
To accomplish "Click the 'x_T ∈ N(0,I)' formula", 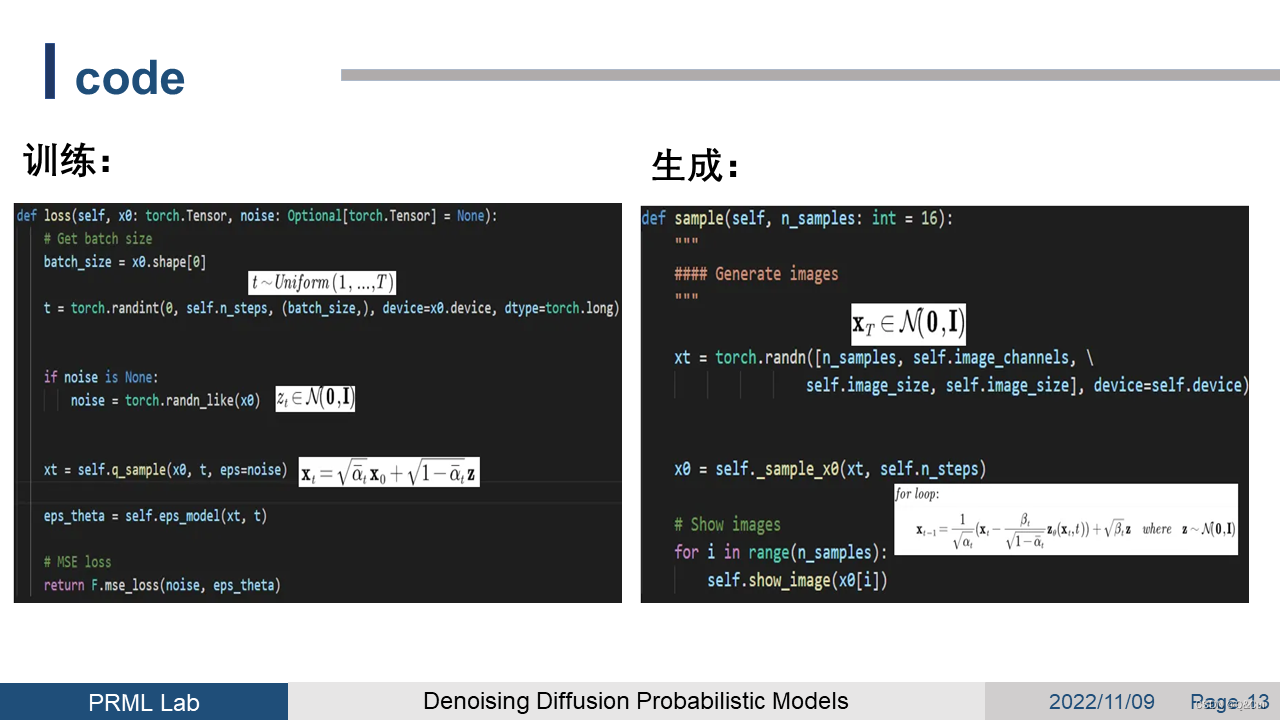I will (x=908, y=324).
